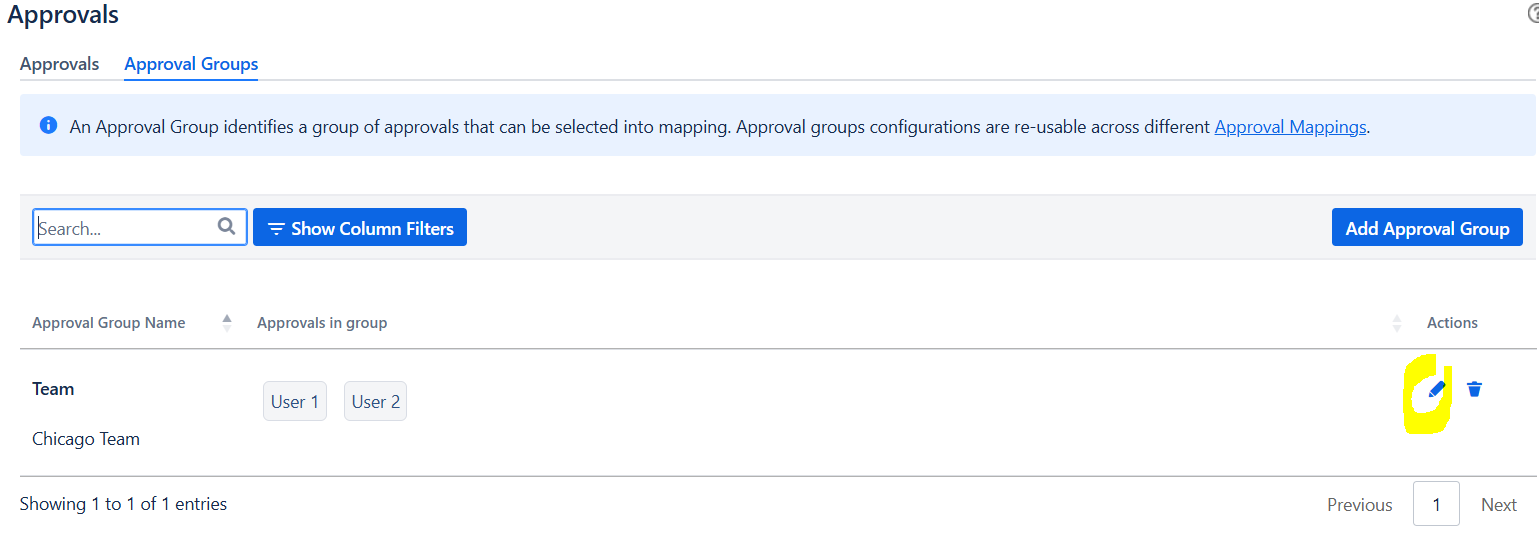Click sort arrows beside Actions column
Screen dimensions: 1539x537
pyautogui.click(x=1397, y=323)
